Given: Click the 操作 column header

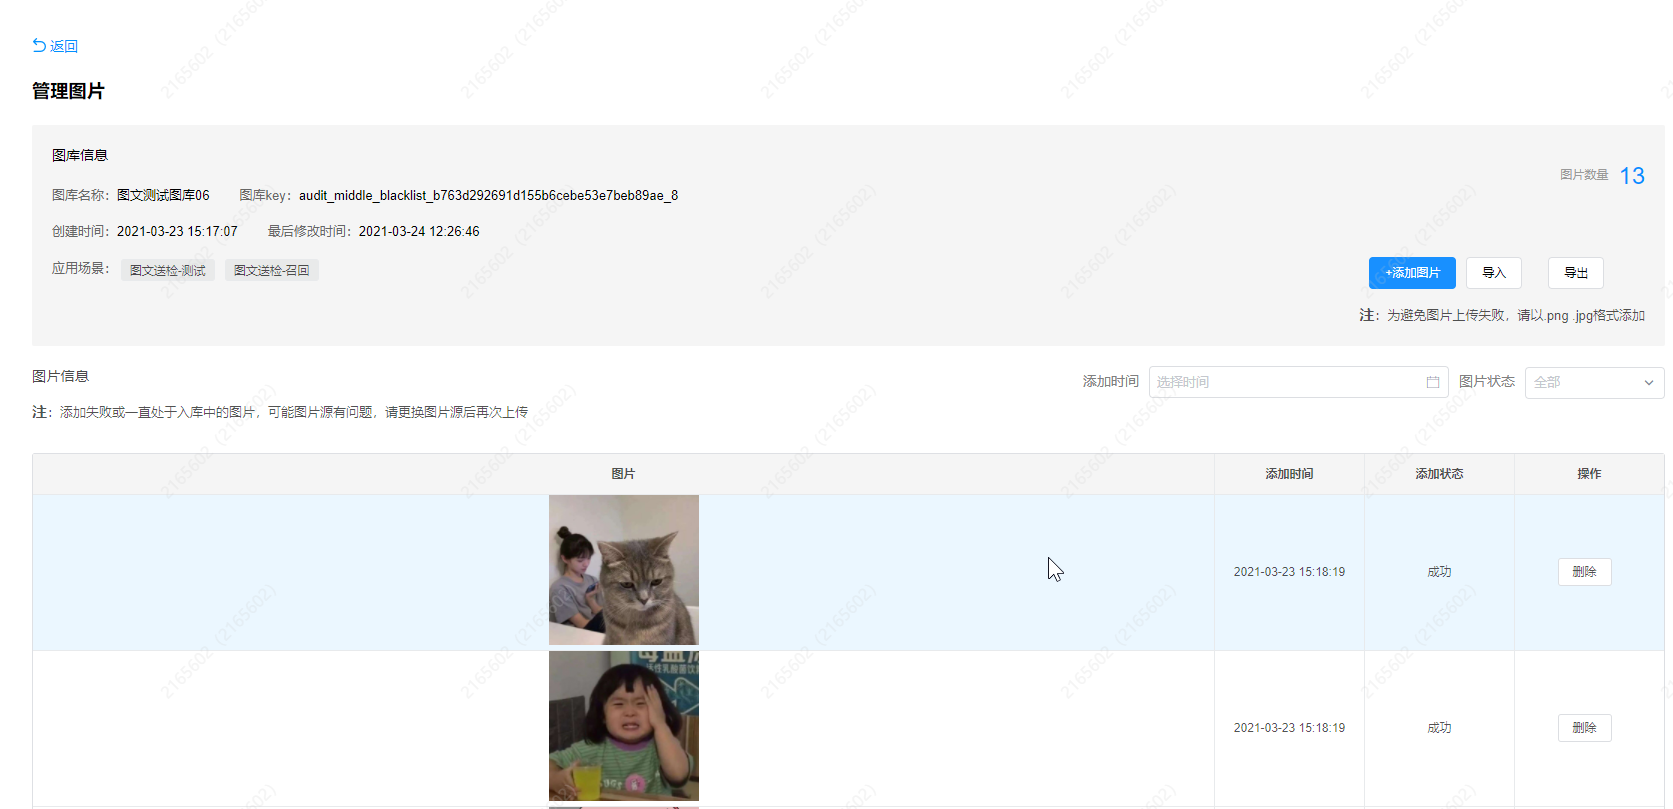Looking at the screenshot, I should click(1590, 474).
